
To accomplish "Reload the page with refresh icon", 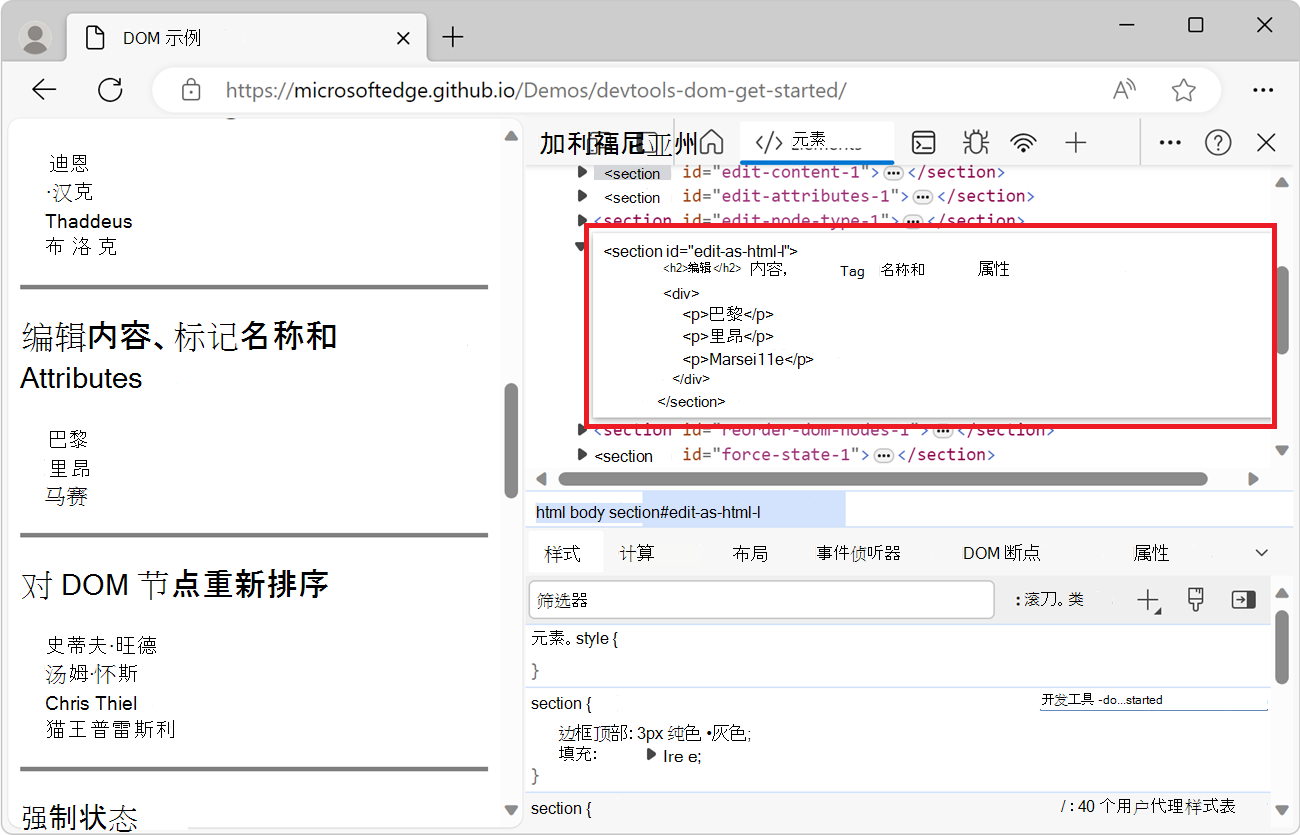I will pyautogui.click(x=110, y=90).
